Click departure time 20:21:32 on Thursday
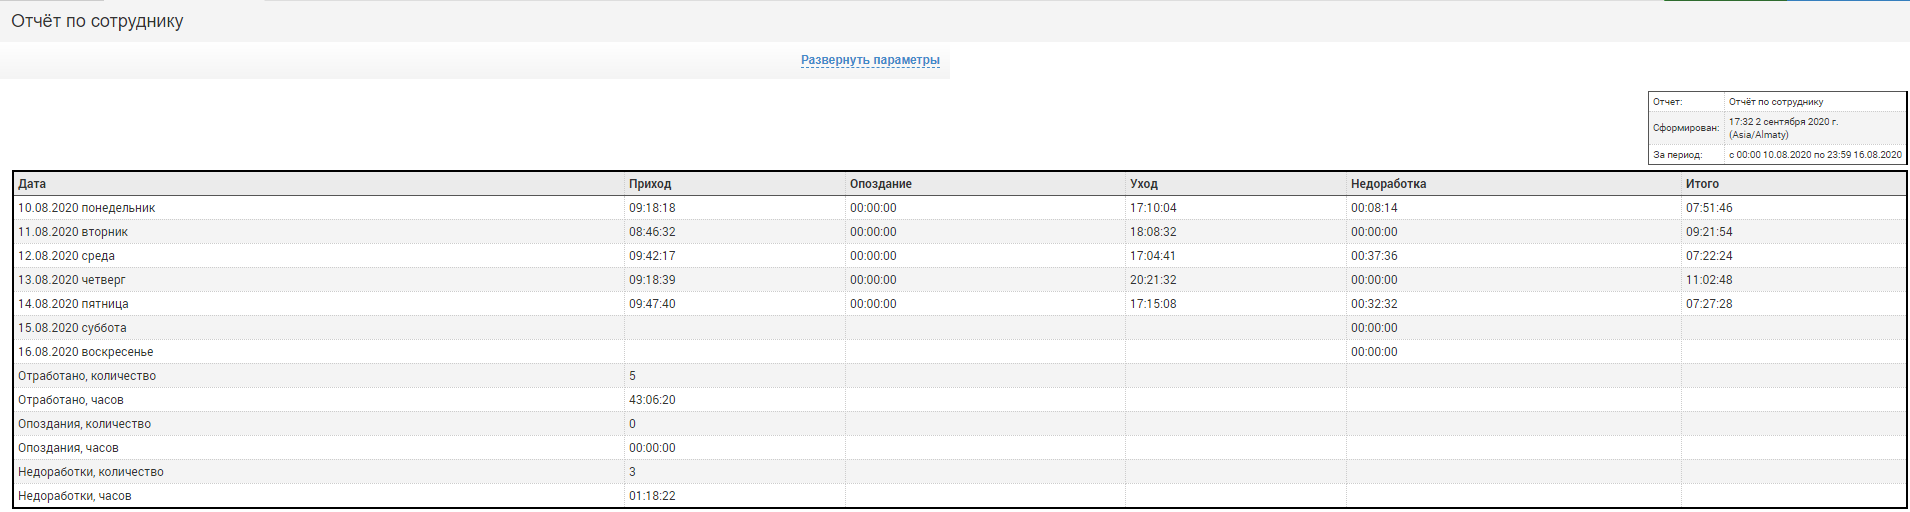This screenshot has height=512, width=1910. (x=1153, y=280)
